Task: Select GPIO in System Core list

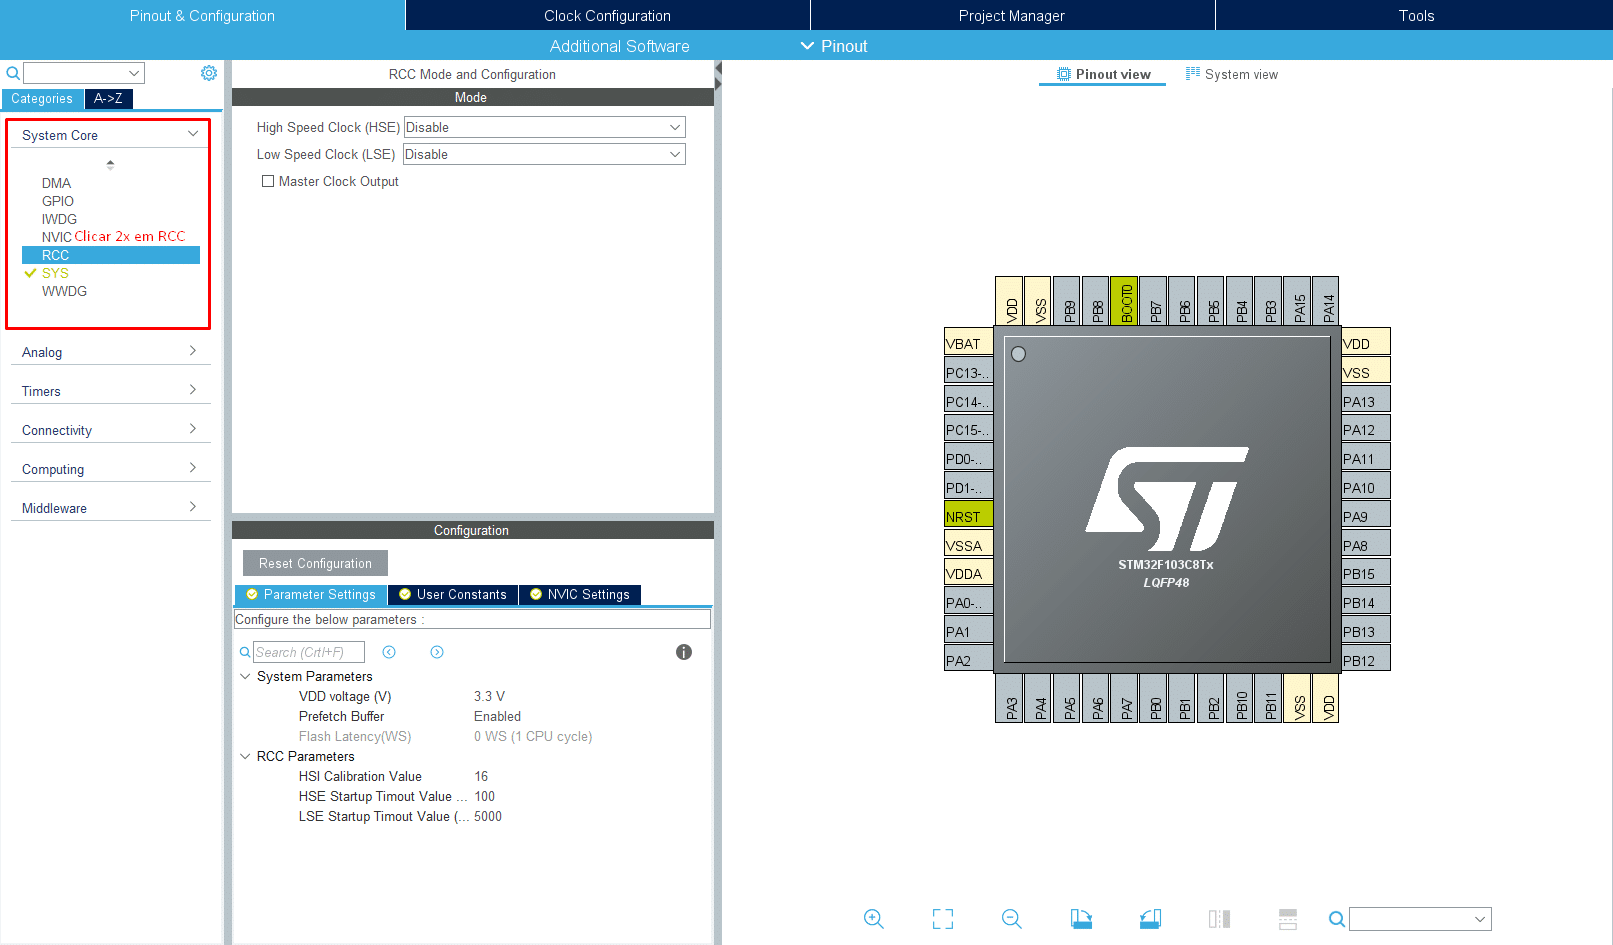Action: pos(58,201)
